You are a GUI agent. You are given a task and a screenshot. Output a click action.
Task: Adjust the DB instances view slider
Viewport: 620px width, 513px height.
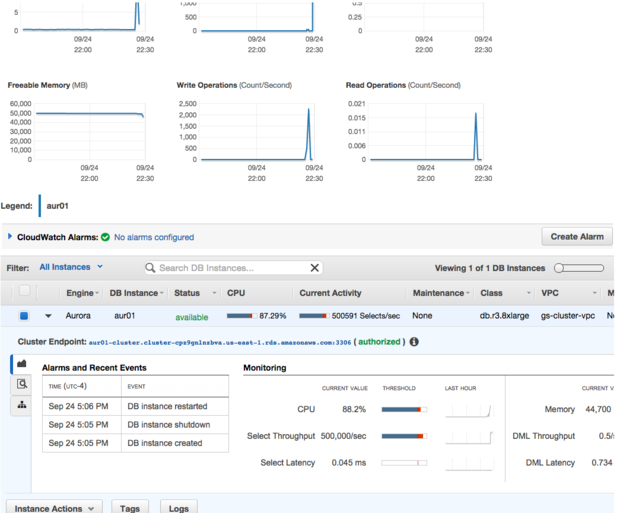[579, 268]
